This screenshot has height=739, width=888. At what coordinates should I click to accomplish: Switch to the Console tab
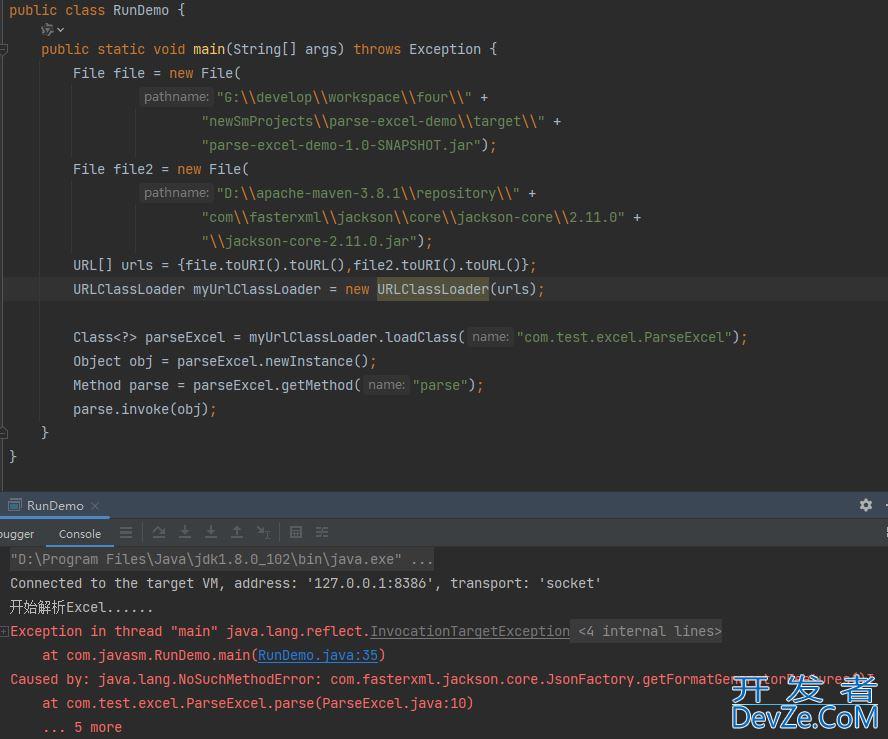tap(80, 534)
